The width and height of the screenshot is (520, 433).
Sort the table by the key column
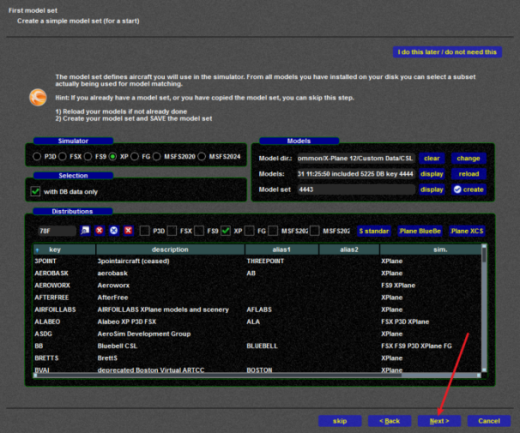[64, 249]
